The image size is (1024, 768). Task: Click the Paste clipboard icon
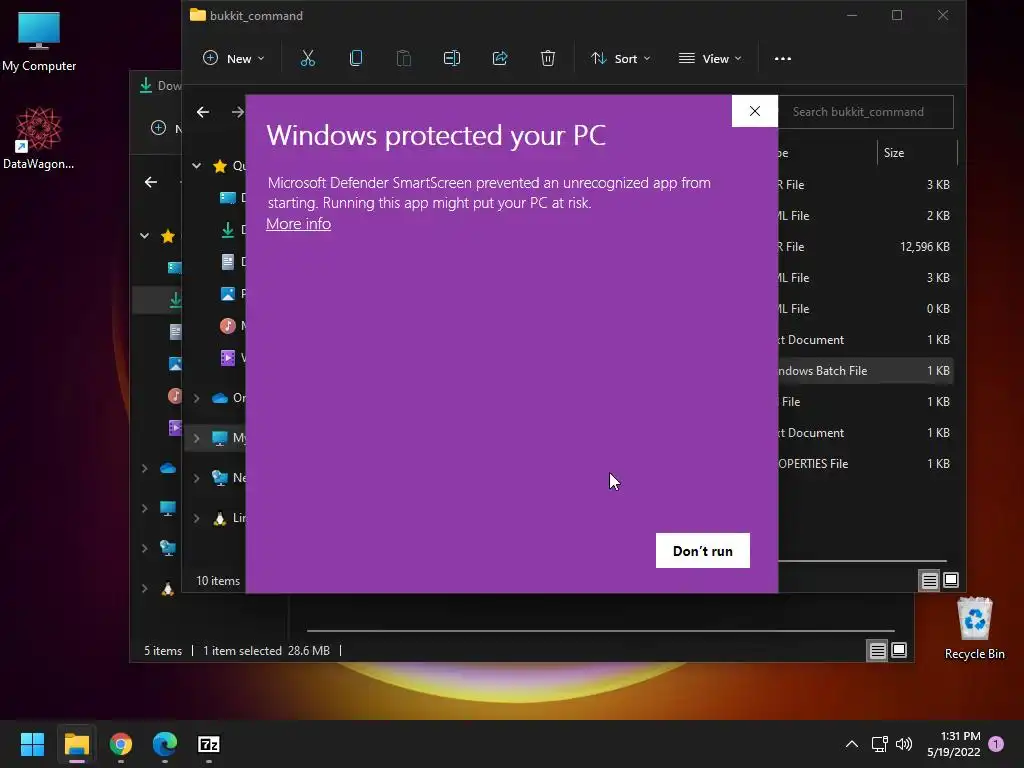pyautogui.click(x=404, y=59)
